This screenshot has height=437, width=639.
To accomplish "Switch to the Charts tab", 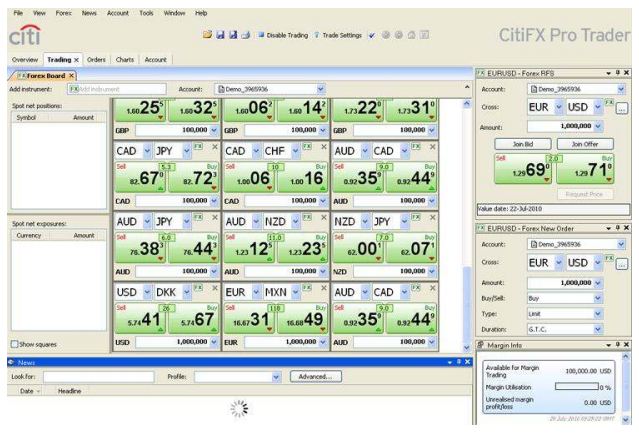I will (125, 60).
